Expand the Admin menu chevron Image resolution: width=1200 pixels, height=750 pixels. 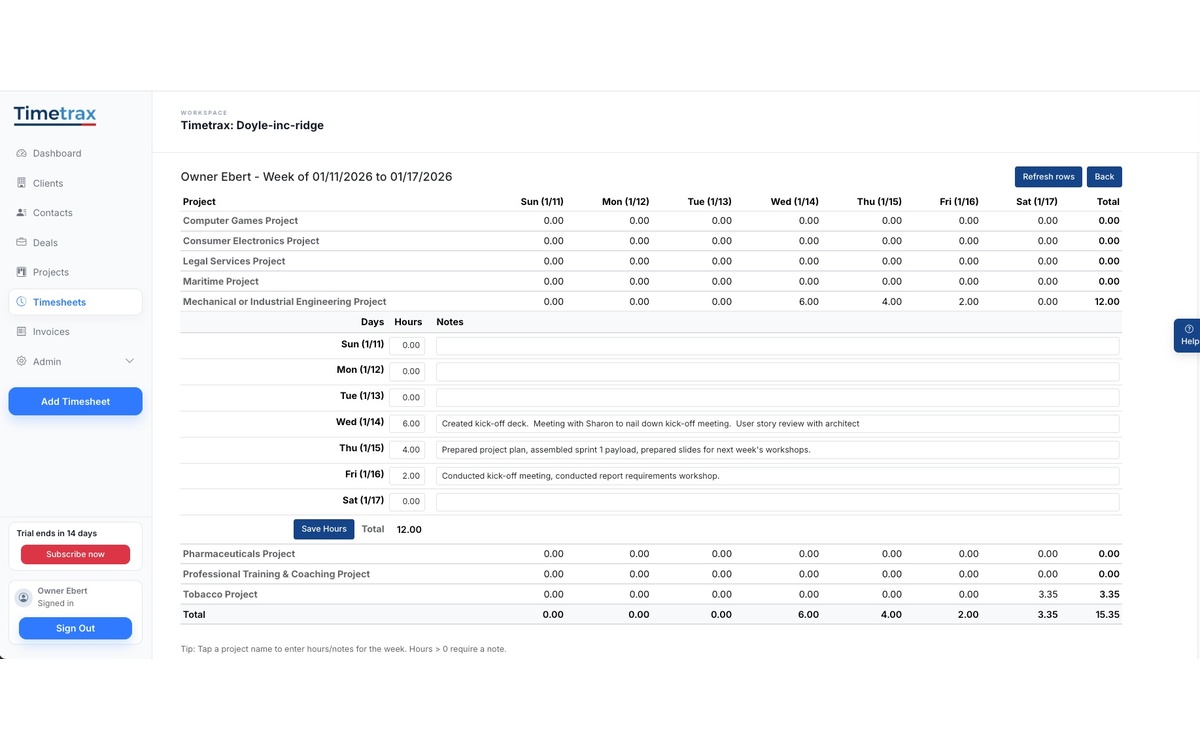[x=129, y=362]
